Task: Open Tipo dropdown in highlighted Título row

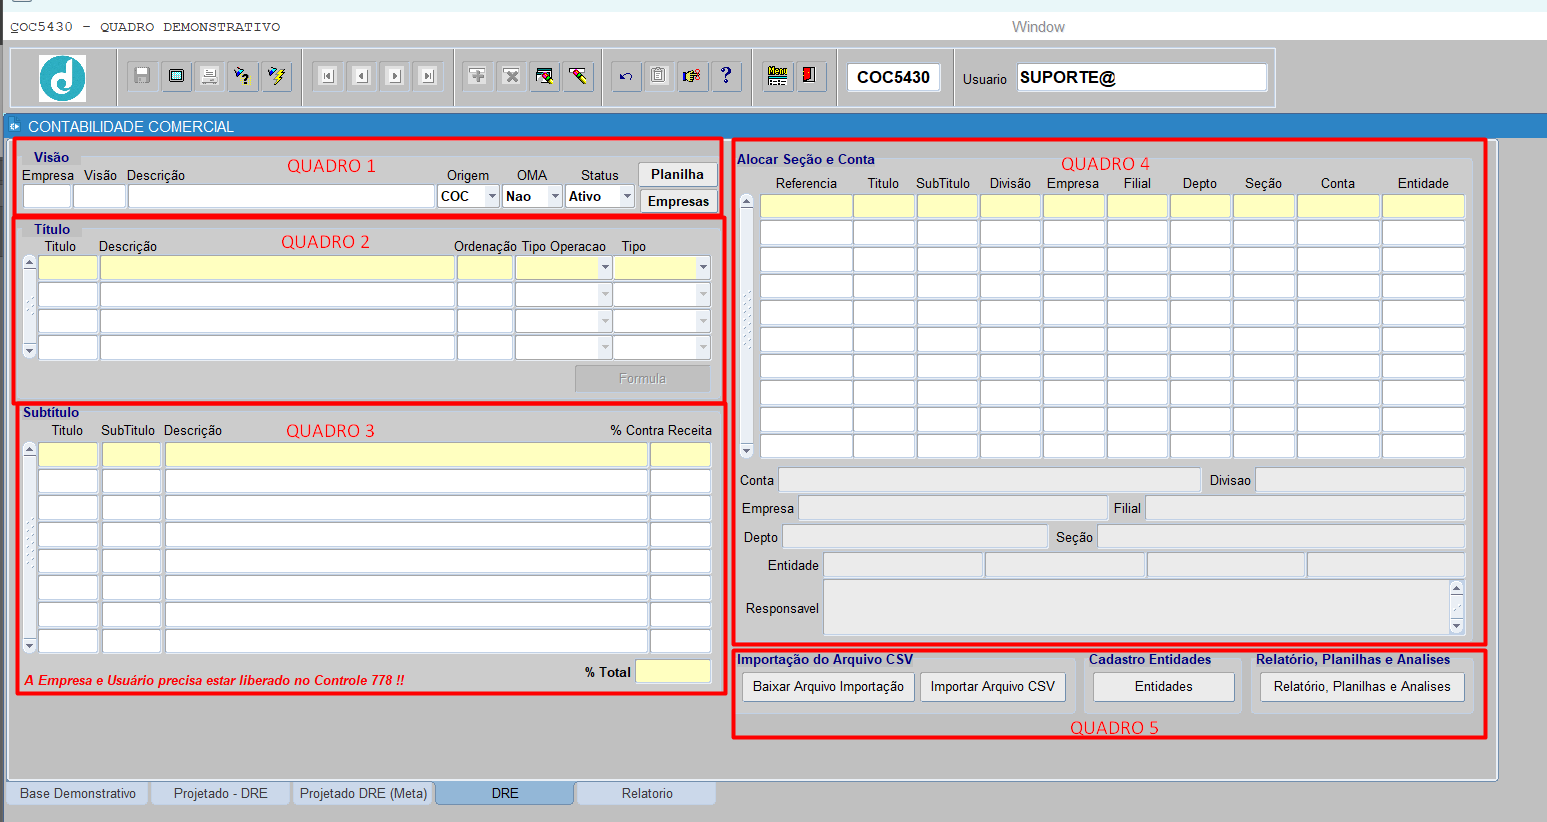Action: click(x=703, y=268)
